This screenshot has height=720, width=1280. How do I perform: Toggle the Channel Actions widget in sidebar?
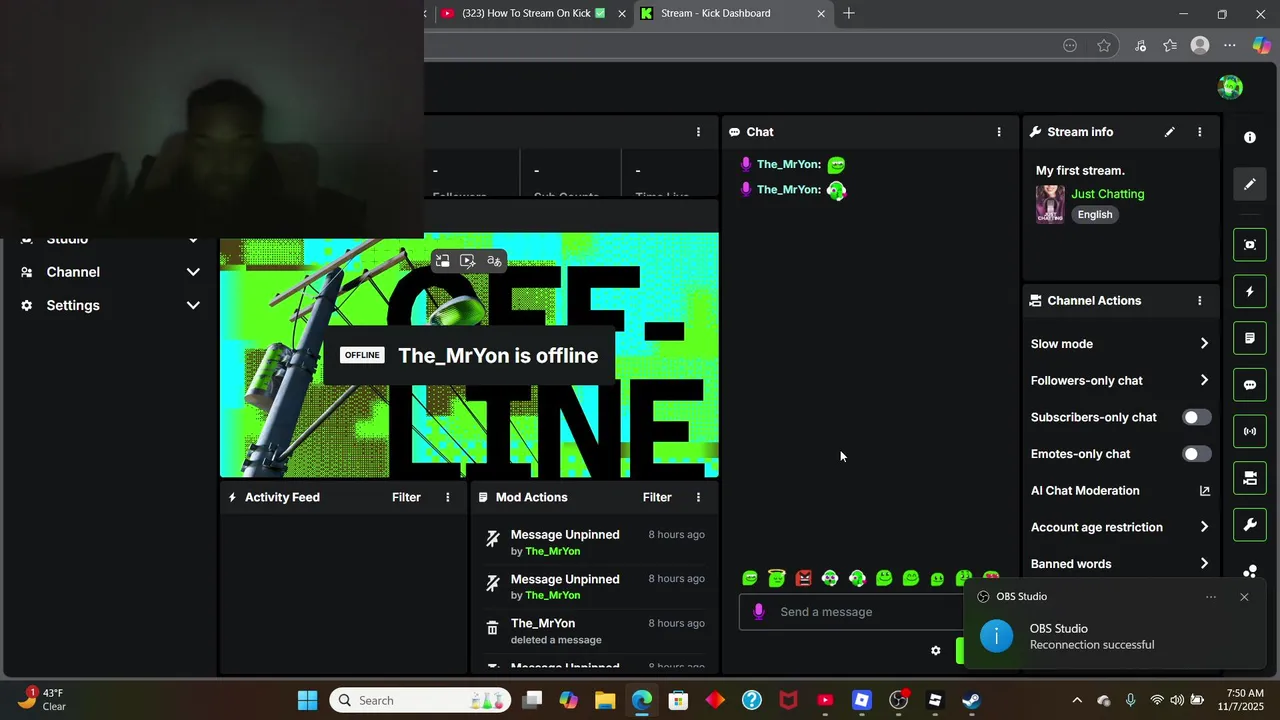(x=1250, y=479)
